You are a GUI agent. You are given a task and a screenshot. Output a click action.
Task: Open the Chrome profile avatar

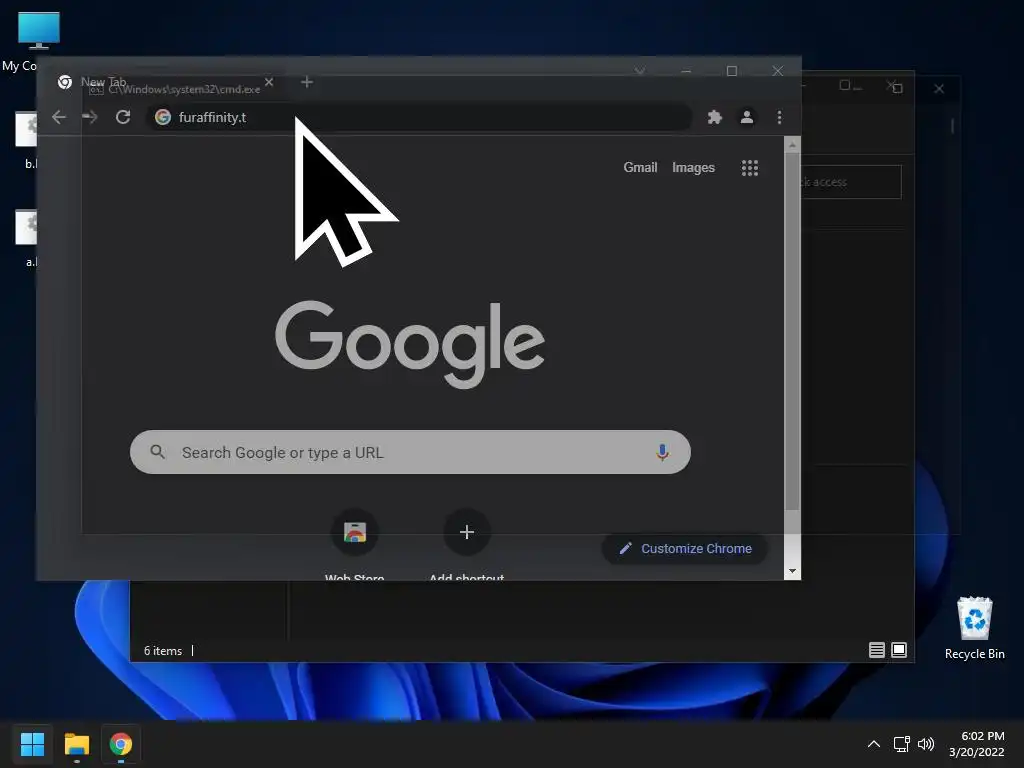coord(746,117)
